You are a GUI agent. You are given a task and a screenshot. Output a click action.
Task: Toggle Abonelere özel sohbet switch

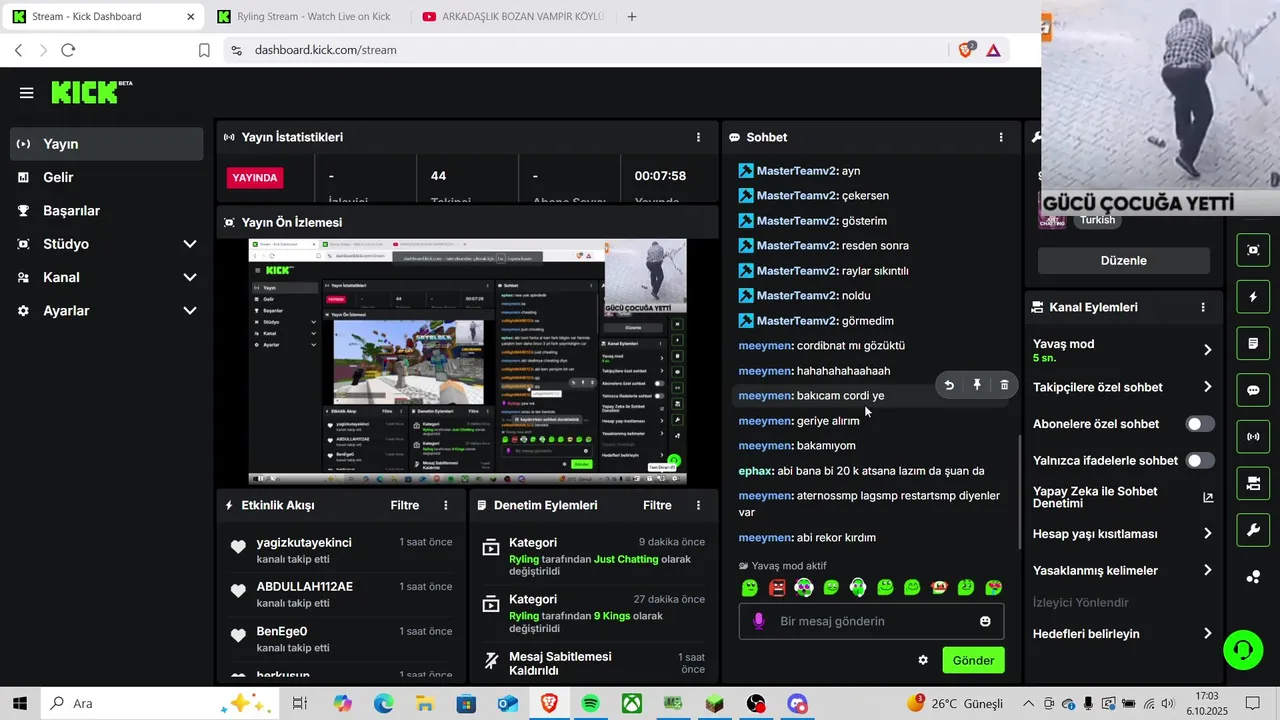(1200, 424)
